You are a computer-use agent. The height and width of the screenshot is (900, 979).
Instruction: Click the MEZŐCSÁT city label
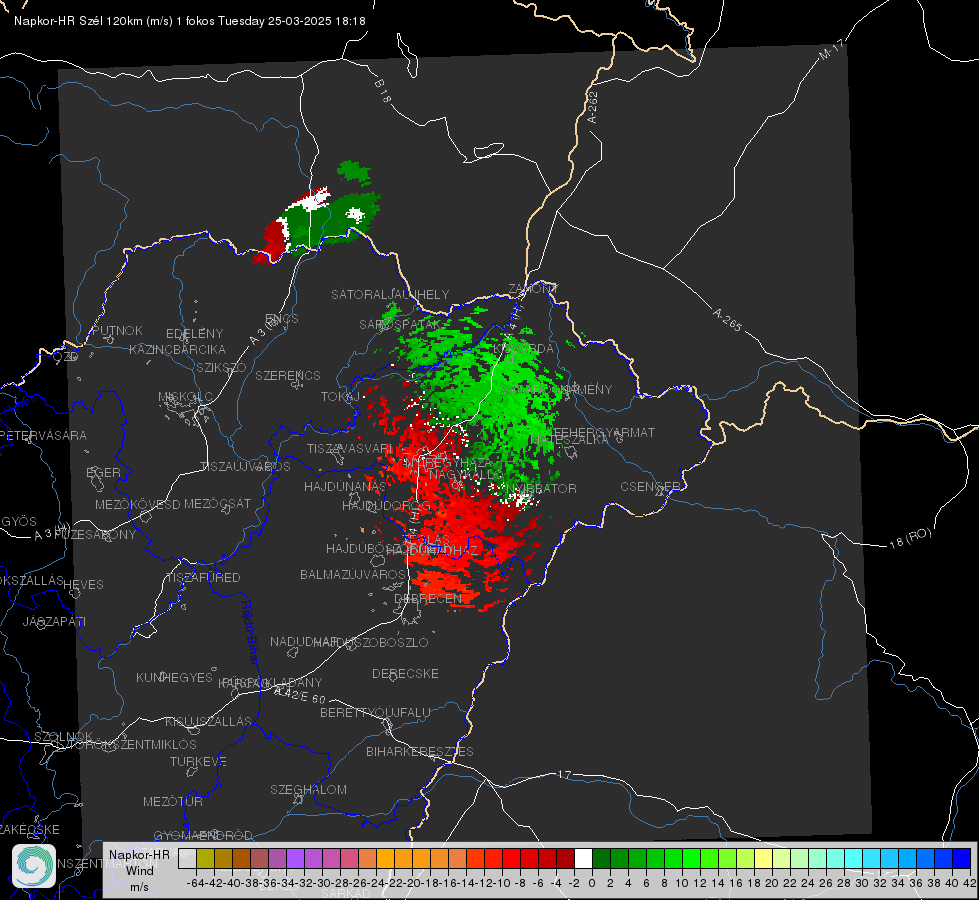click(x=217, y=503)
